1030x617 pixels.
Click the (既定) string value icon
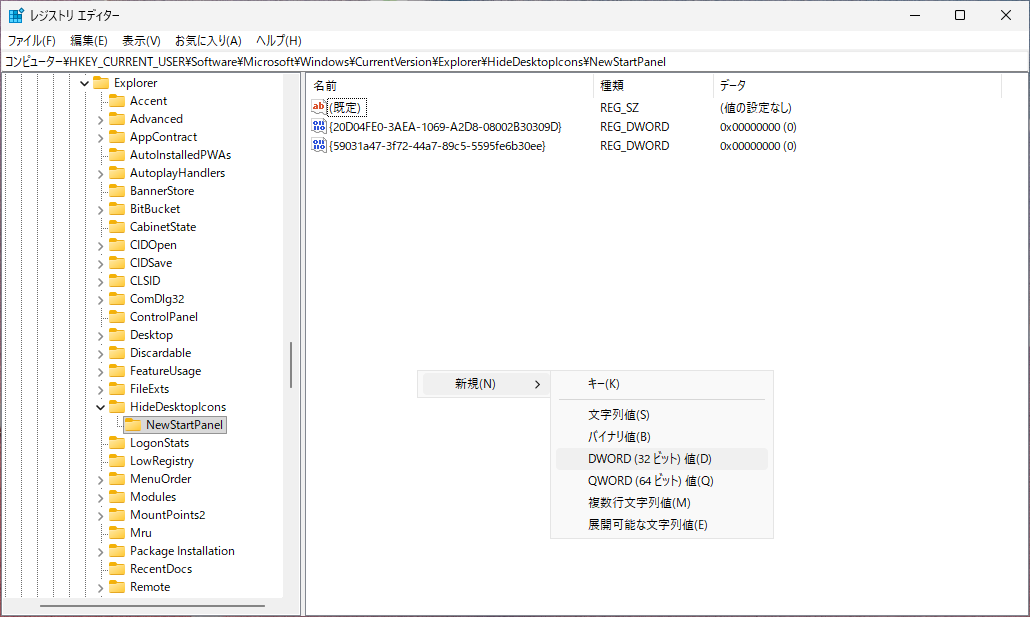click(x=319, y=107)
